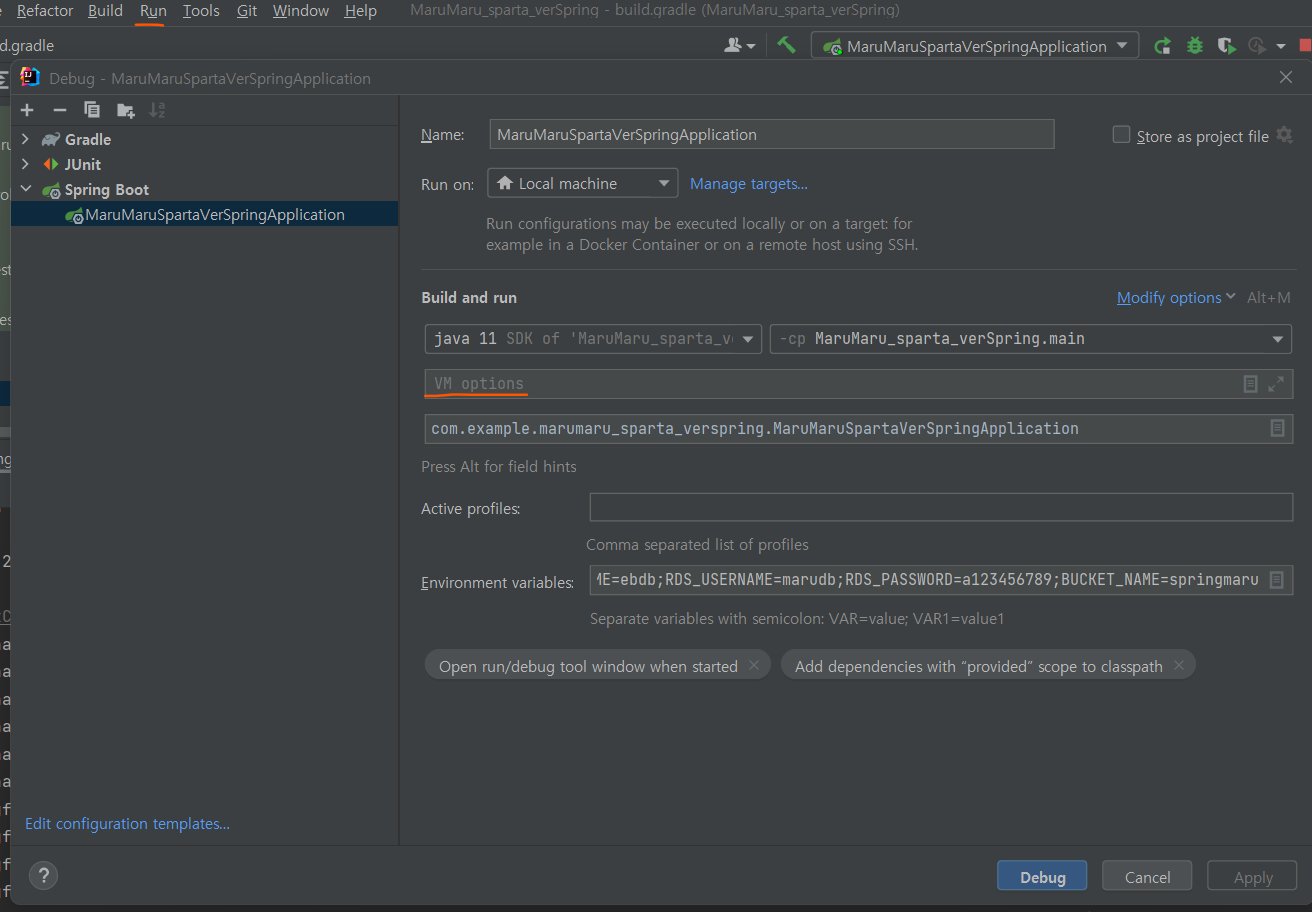Focus the Active profiles input field
The width and height of the screenshot is (1312, 912).
click(941, 507)
